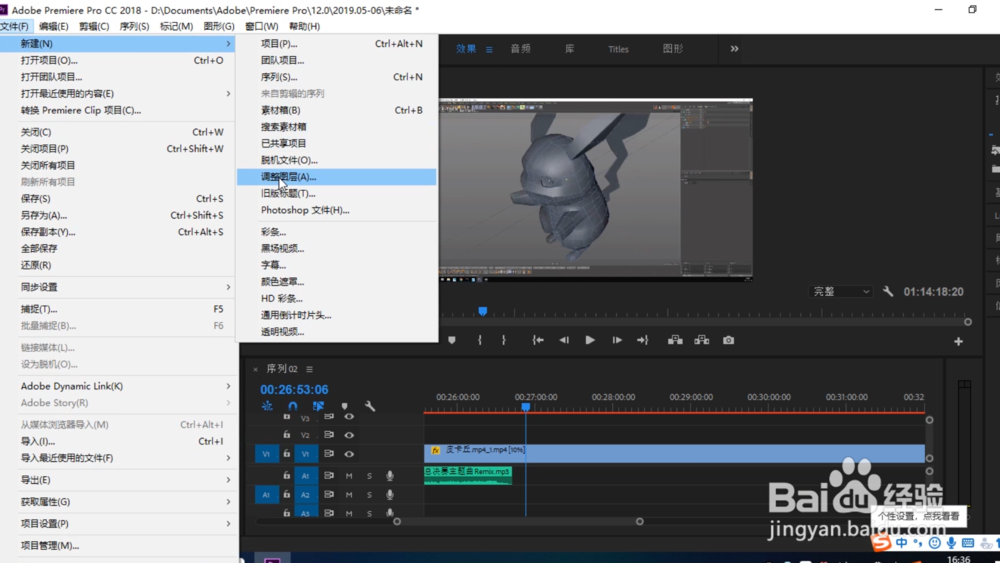Toggle lock on the V1 track
The height and width of the screenshot is (563, 1000).
(287, 454)
